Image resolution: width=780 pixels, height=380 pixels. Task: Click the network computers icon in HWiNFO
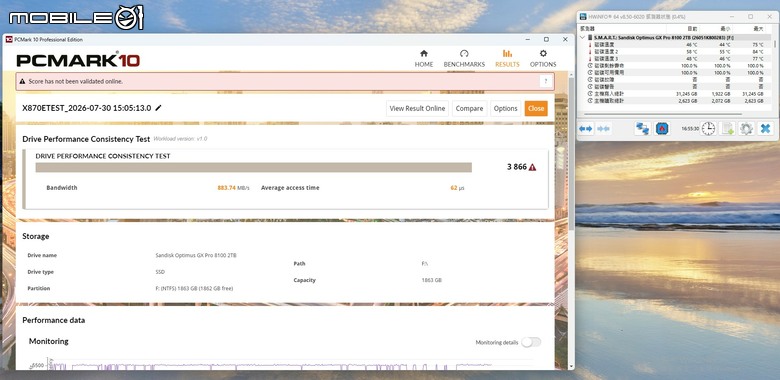642,128
